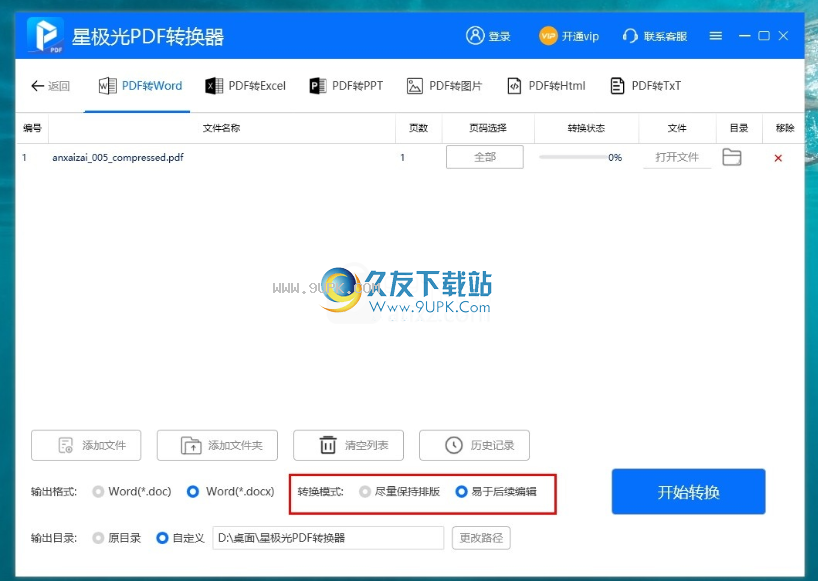Screen dimensions: 818x581
Task: Click the orange VIP badge icon
Action: click(548, 36)
